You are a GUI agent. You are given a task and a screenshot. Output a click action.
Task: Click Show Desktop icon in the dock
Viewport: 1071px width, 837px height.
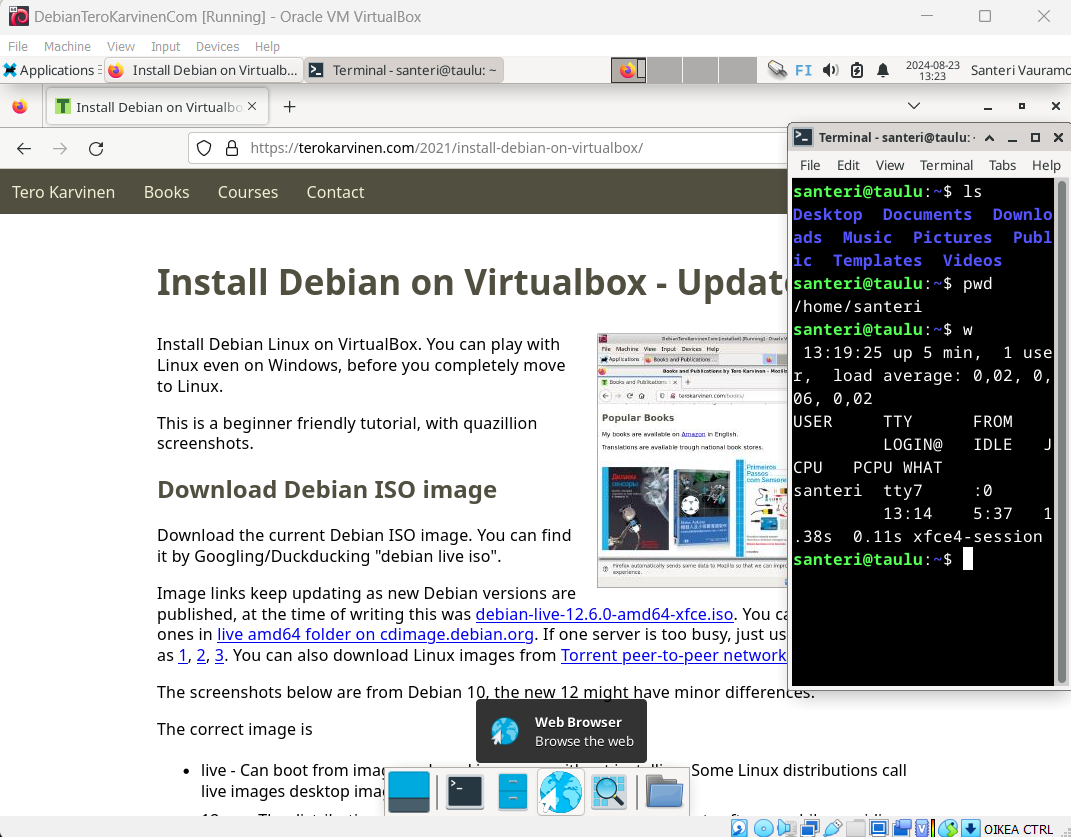[409, 792]
